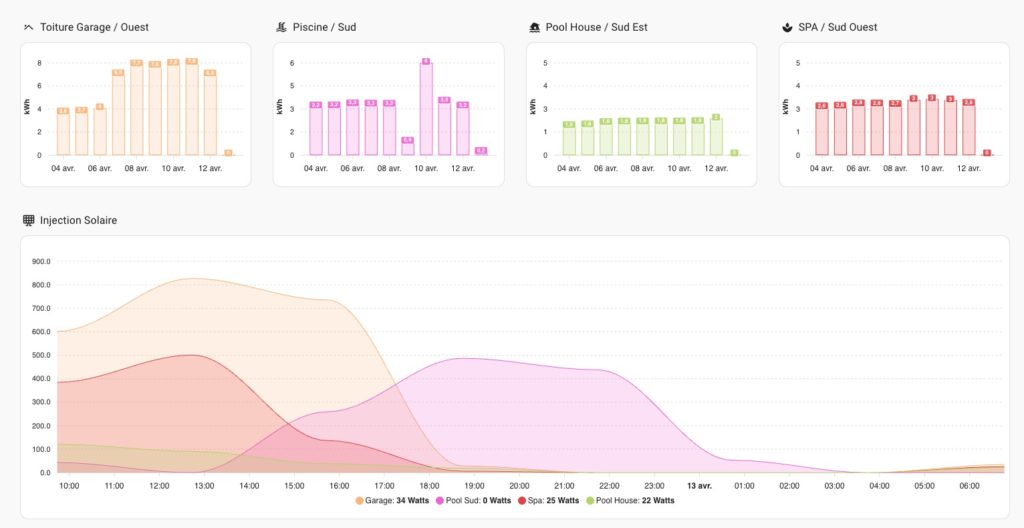
Task: Toggle the Garage series in the legend
Action: pos(392,501)
